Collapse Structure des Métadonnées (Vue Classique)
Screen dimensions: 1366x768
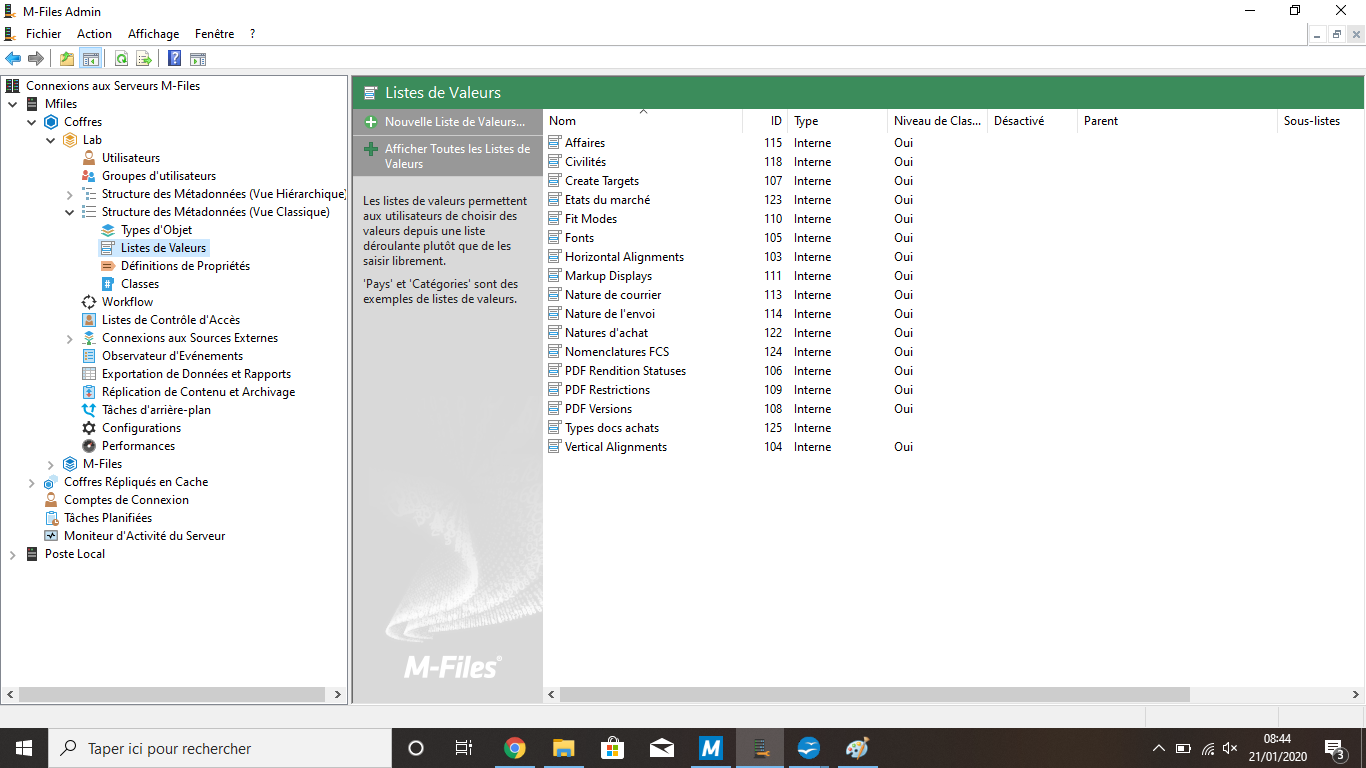click(x=70, y=212)
